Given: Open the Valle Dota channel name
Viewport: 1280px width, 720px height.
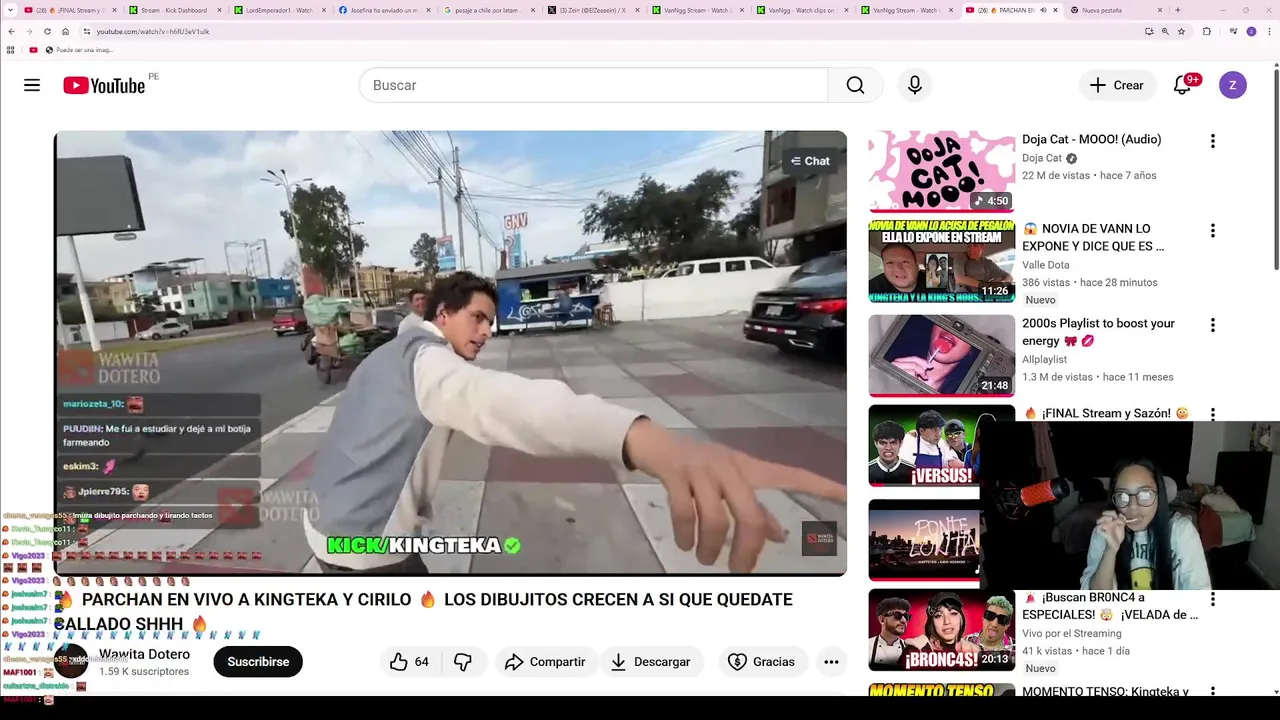Looking at the screenshot, I should 1045,265.
